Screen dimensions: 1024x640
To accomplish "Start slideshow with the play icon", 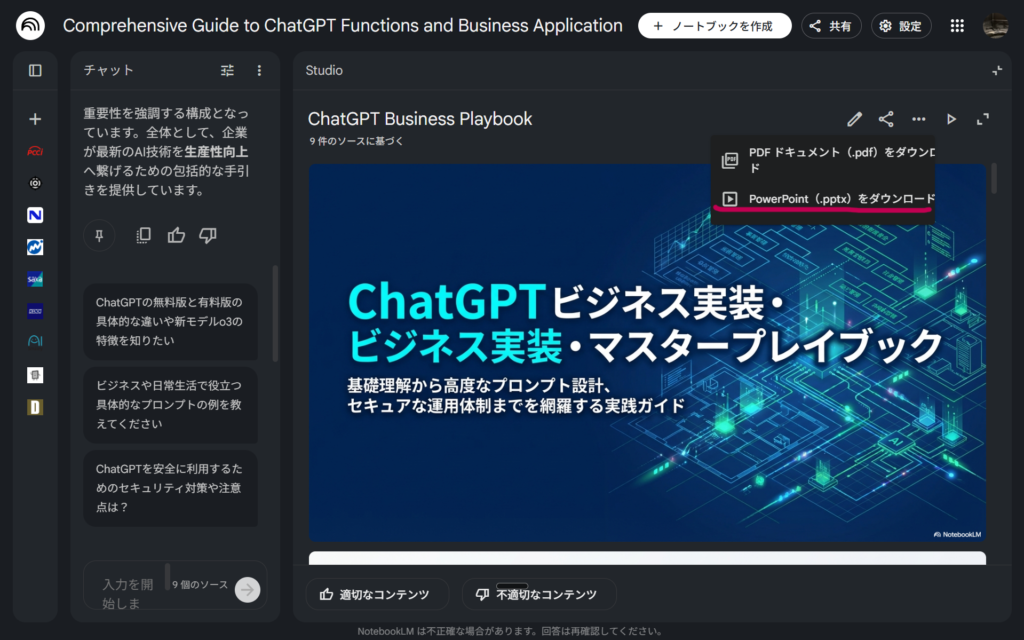I will [951, 119].
